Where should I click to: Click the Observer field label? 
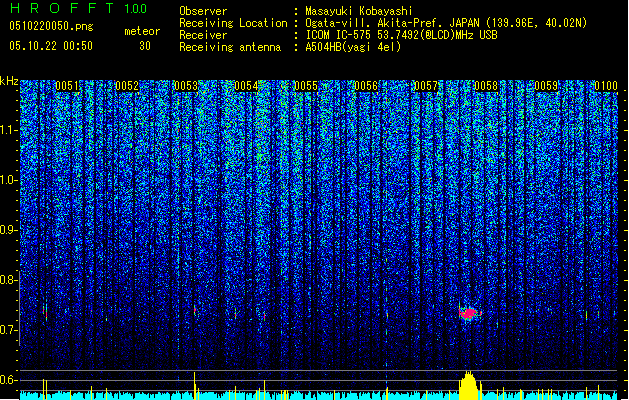tap(203, 11)
